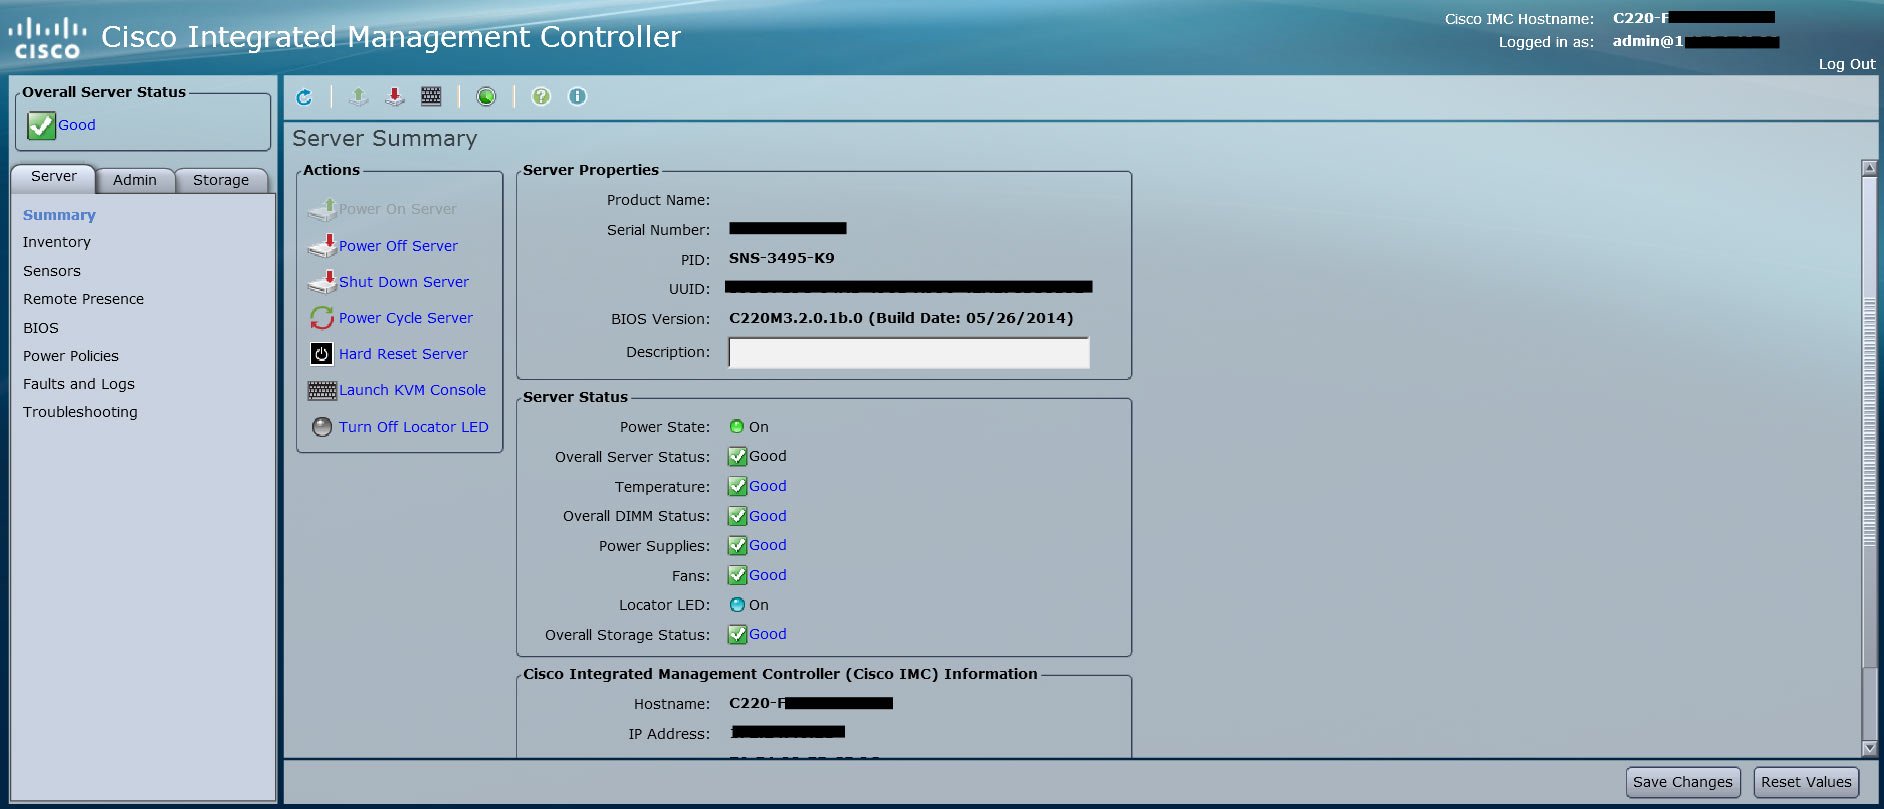Viewport: 1884px width, 809px height.
Task: Click the vertical scrollbar thumb
Action: pyautogui.click(x=1869, y=422)
